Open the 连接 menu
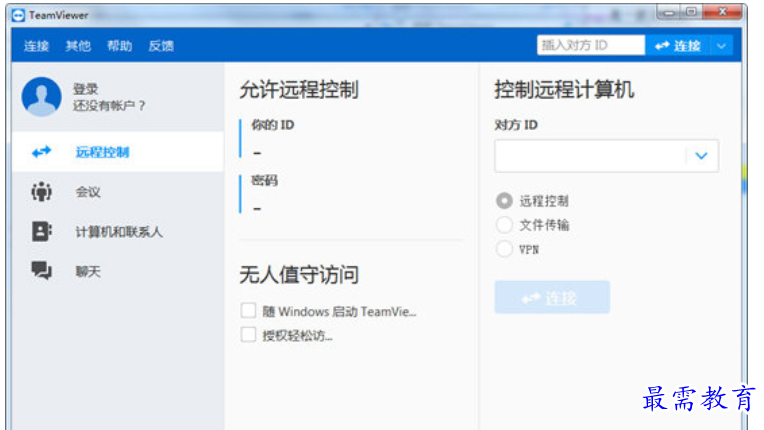This screenshot has height=430, width=764. (x=37, y=46)
